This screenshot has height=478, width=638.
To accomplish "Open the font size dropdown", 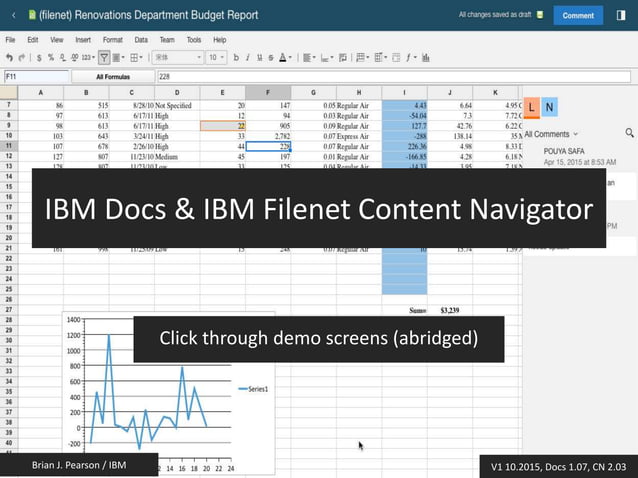I will (x=216, y=58).
